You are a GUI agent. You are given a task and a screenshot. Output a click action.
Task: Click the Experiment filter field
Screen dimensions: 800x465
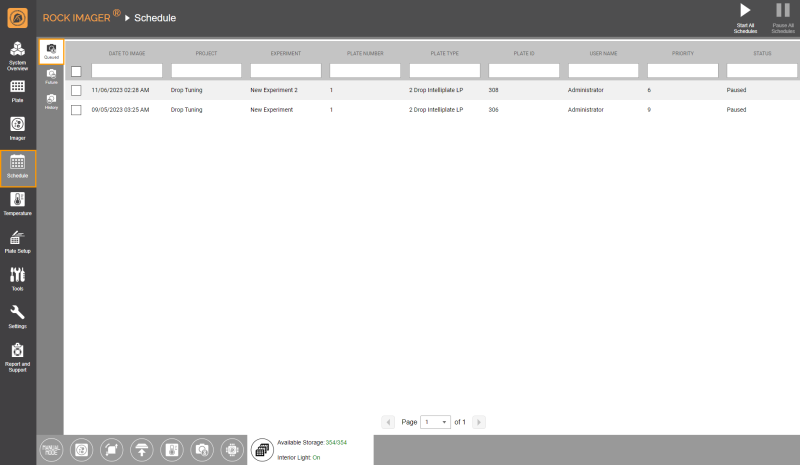[286, 70]
